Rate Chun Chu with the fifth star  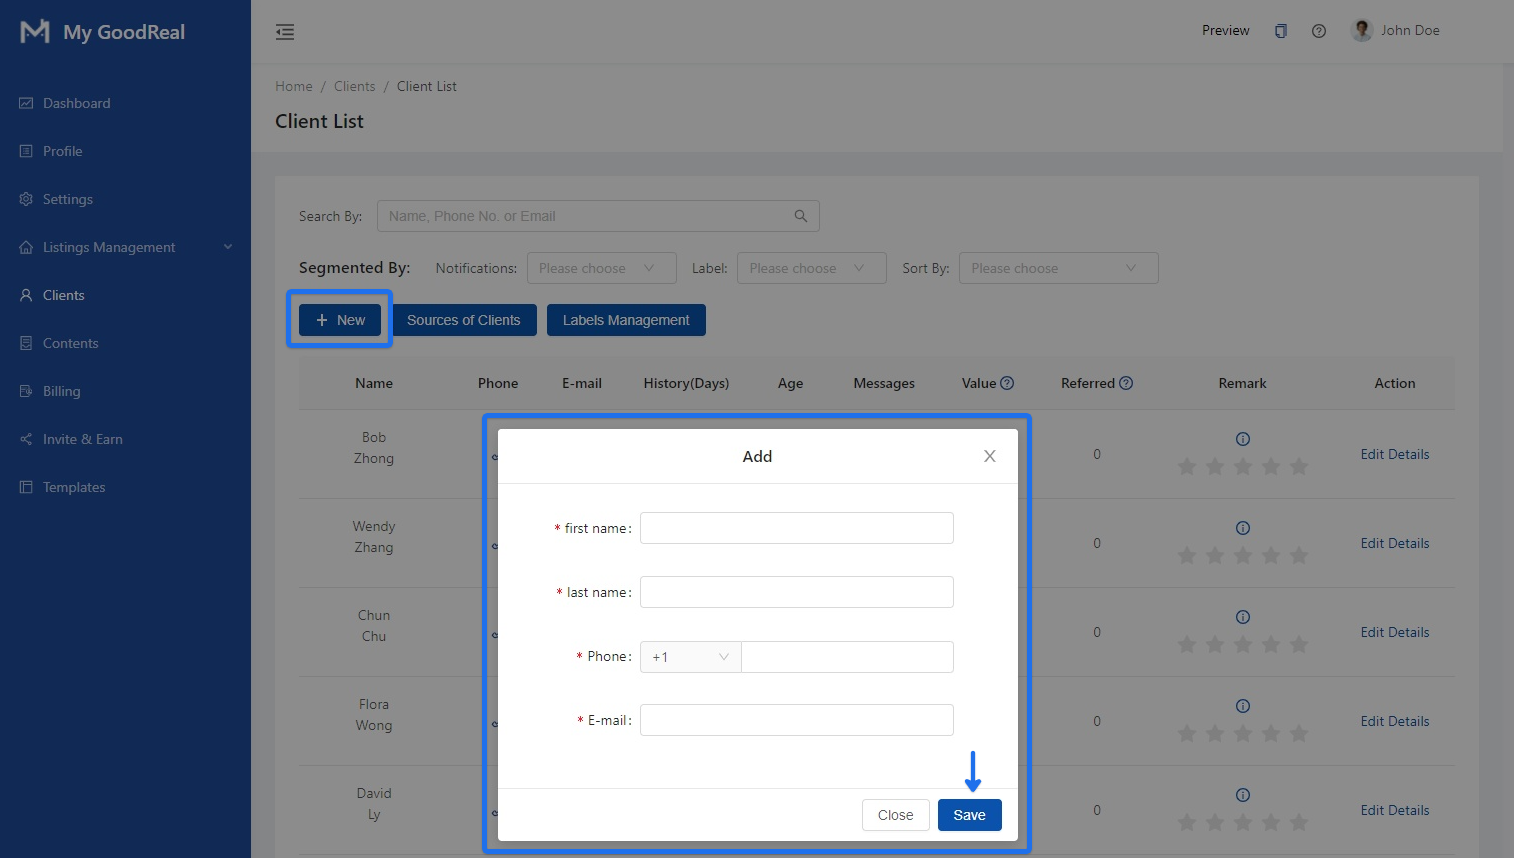click(1299, 645)
